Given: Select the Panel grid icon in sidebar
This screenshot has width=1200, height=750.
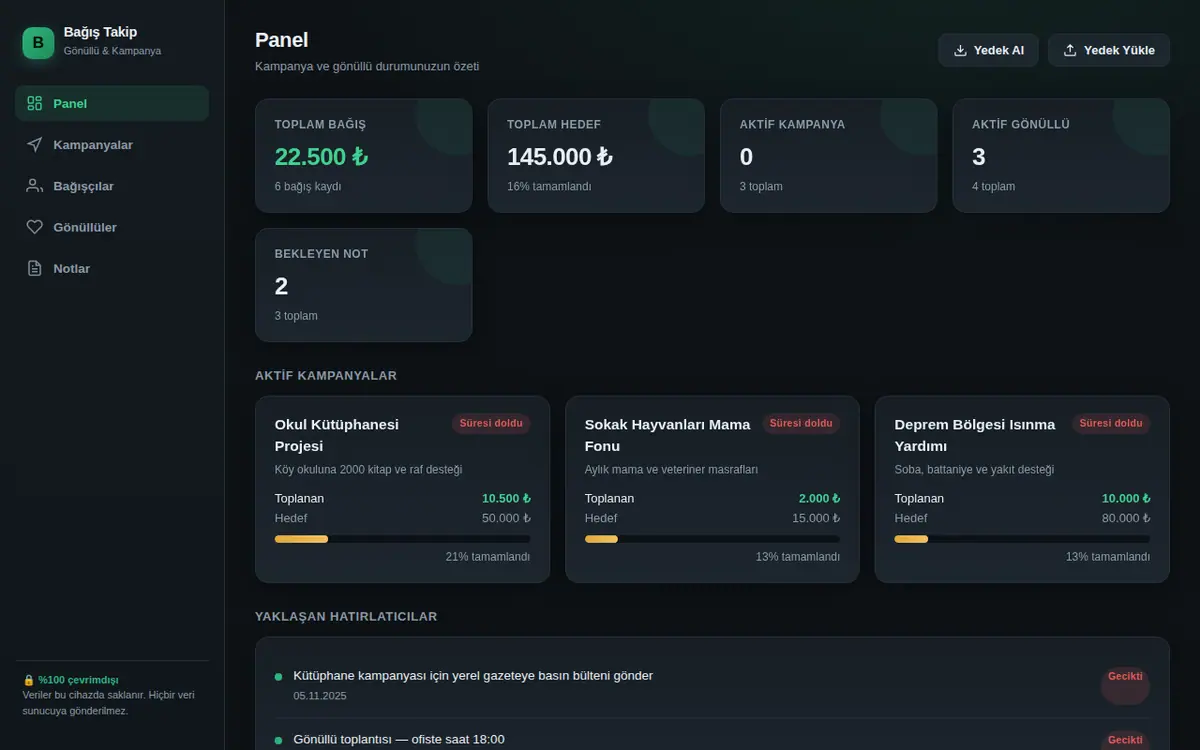Looking at the screenshot, I should point(34,103).
